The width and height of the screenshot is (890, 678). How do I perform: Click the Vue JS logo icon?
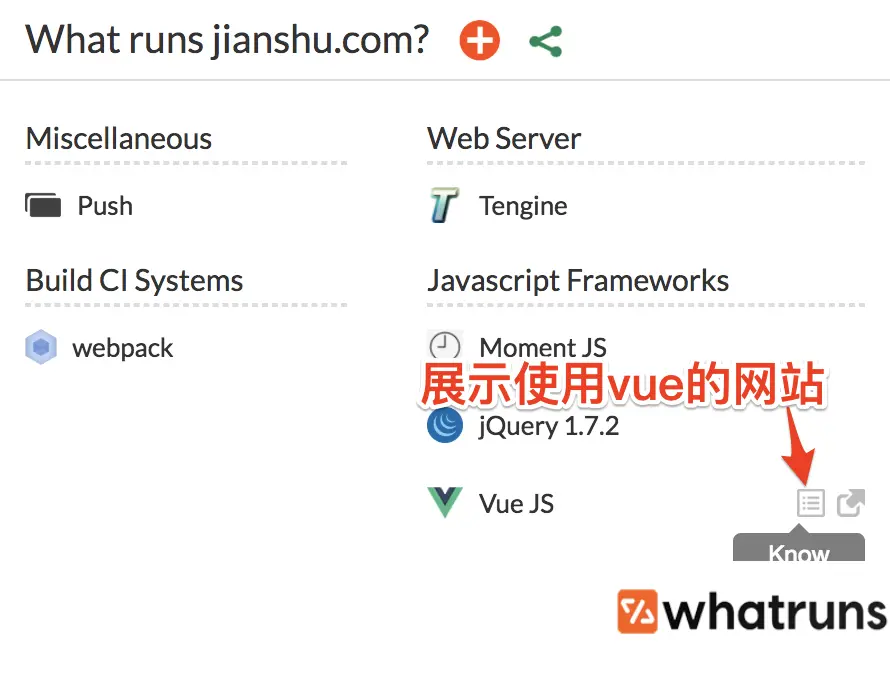445,502
